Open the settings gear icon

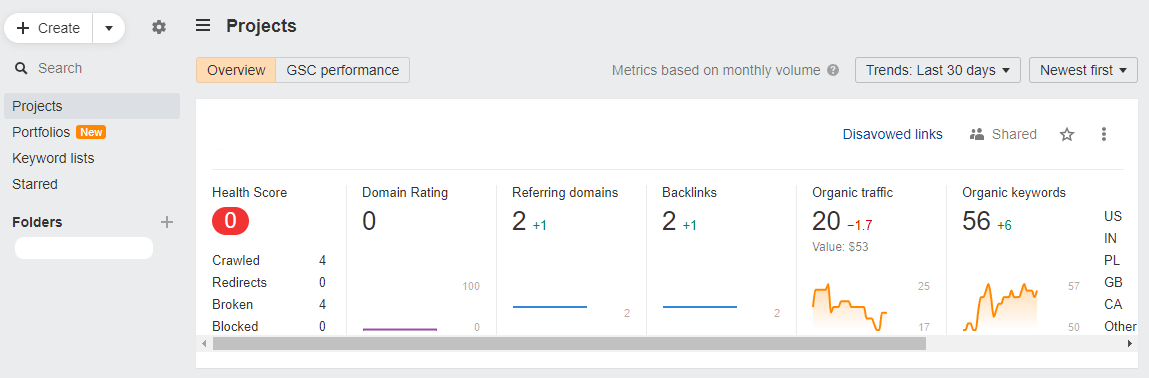pyautogui.click(x=159, y=27)
